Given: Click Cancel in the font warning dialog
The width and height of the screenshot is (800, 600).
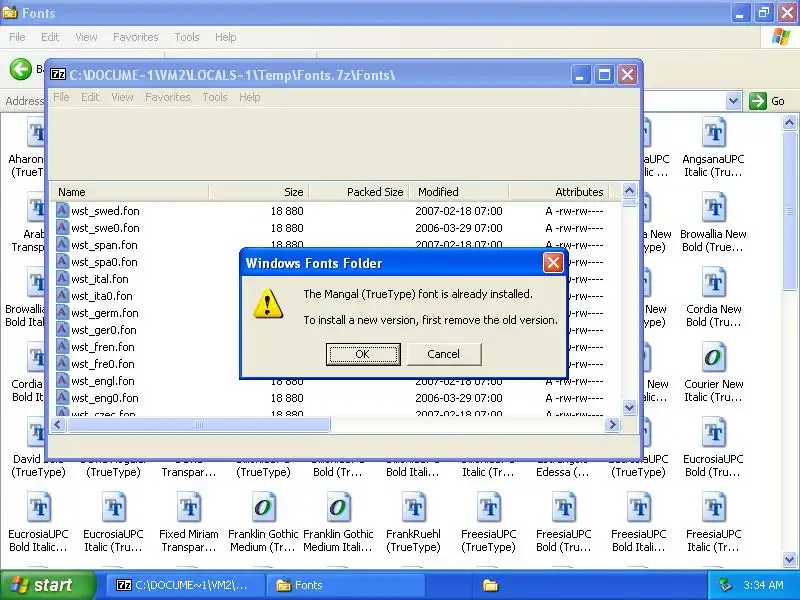Looking at the screenshot, I should [x=443, y=354].
